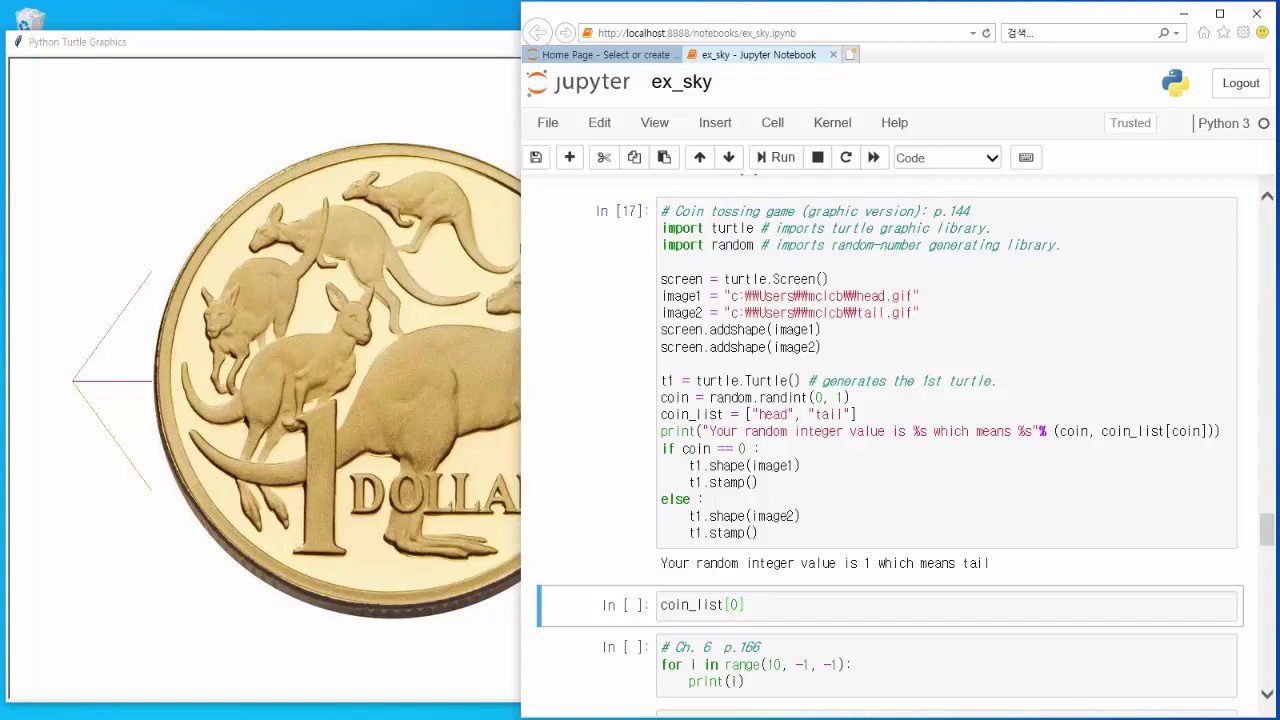Open browser tools gear icon
Screen dimensions: 1280x720
pyautogui.click(x=1243, y=33)
